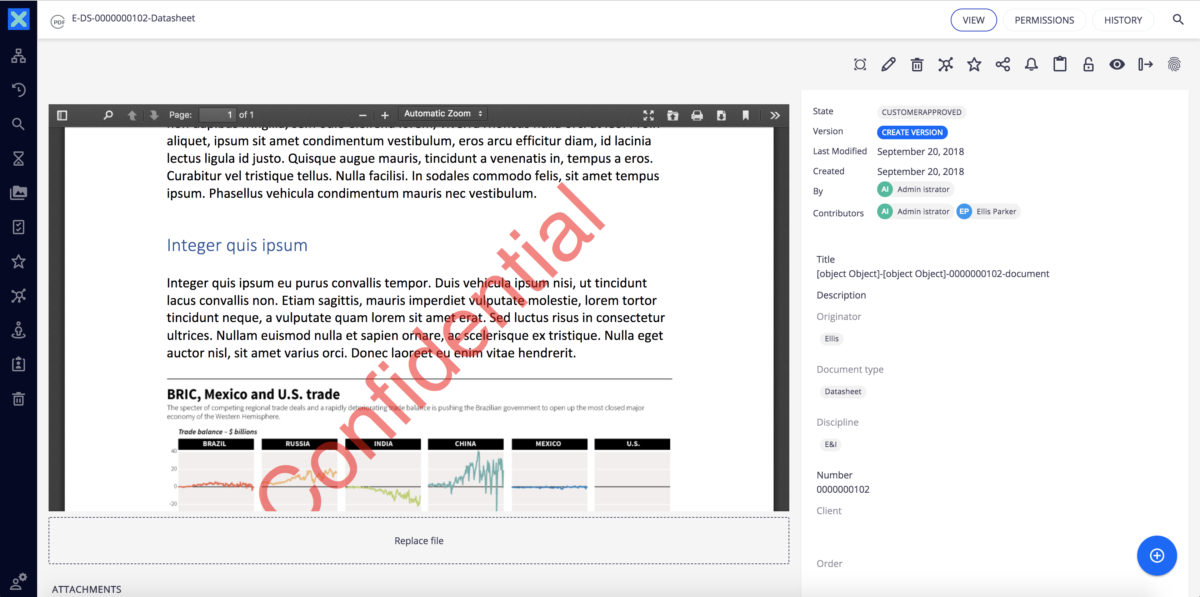The image size is (1200, 597).
Task: Click the PDF page number field
Action: tap(217, 115)
